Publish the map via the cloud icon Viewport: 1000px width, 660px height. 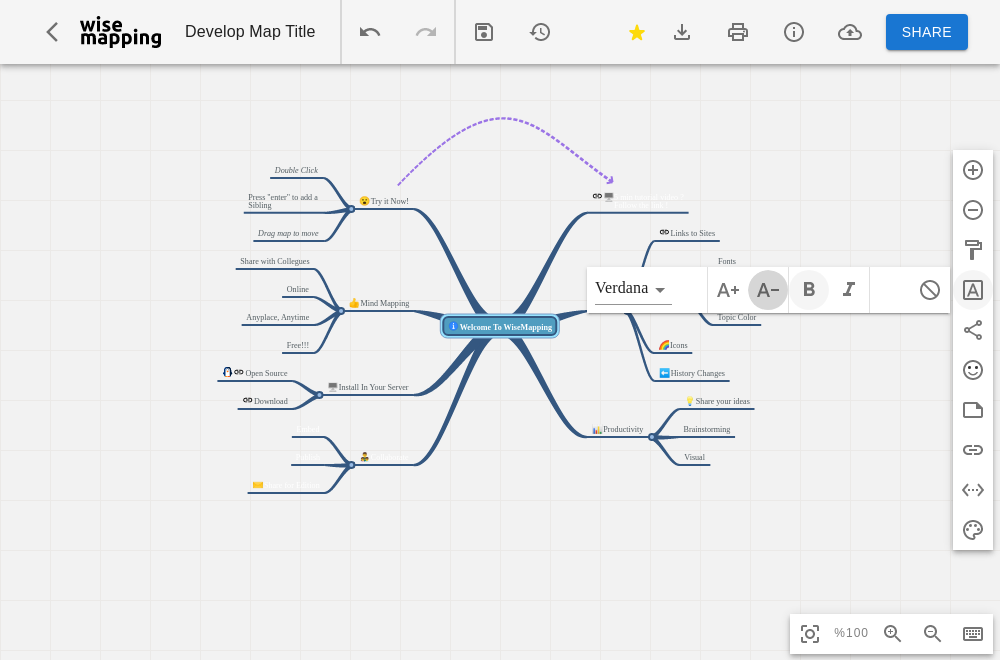tap(850, 32)
